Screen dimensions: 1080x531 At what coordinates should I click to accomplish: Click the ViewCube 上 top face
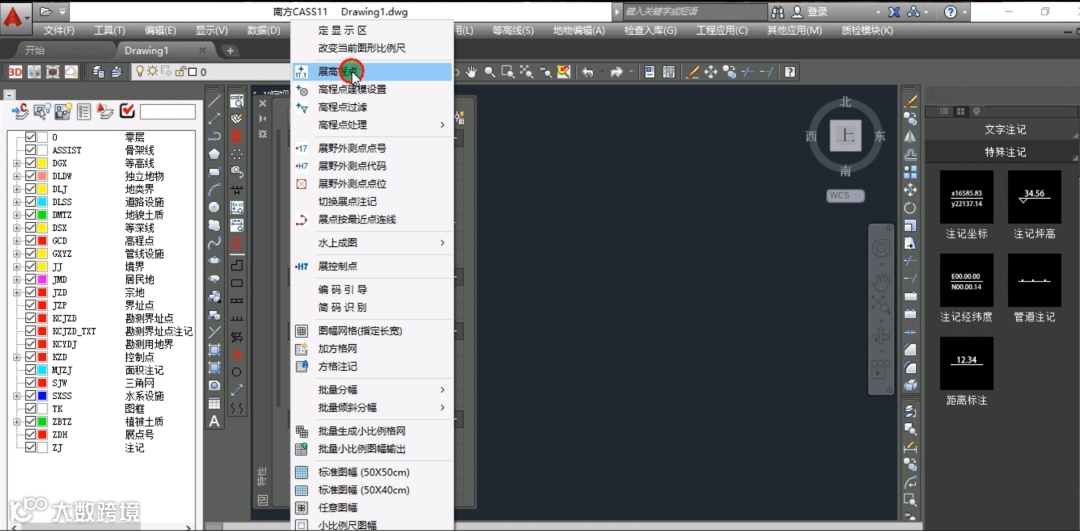click(846, 135)
